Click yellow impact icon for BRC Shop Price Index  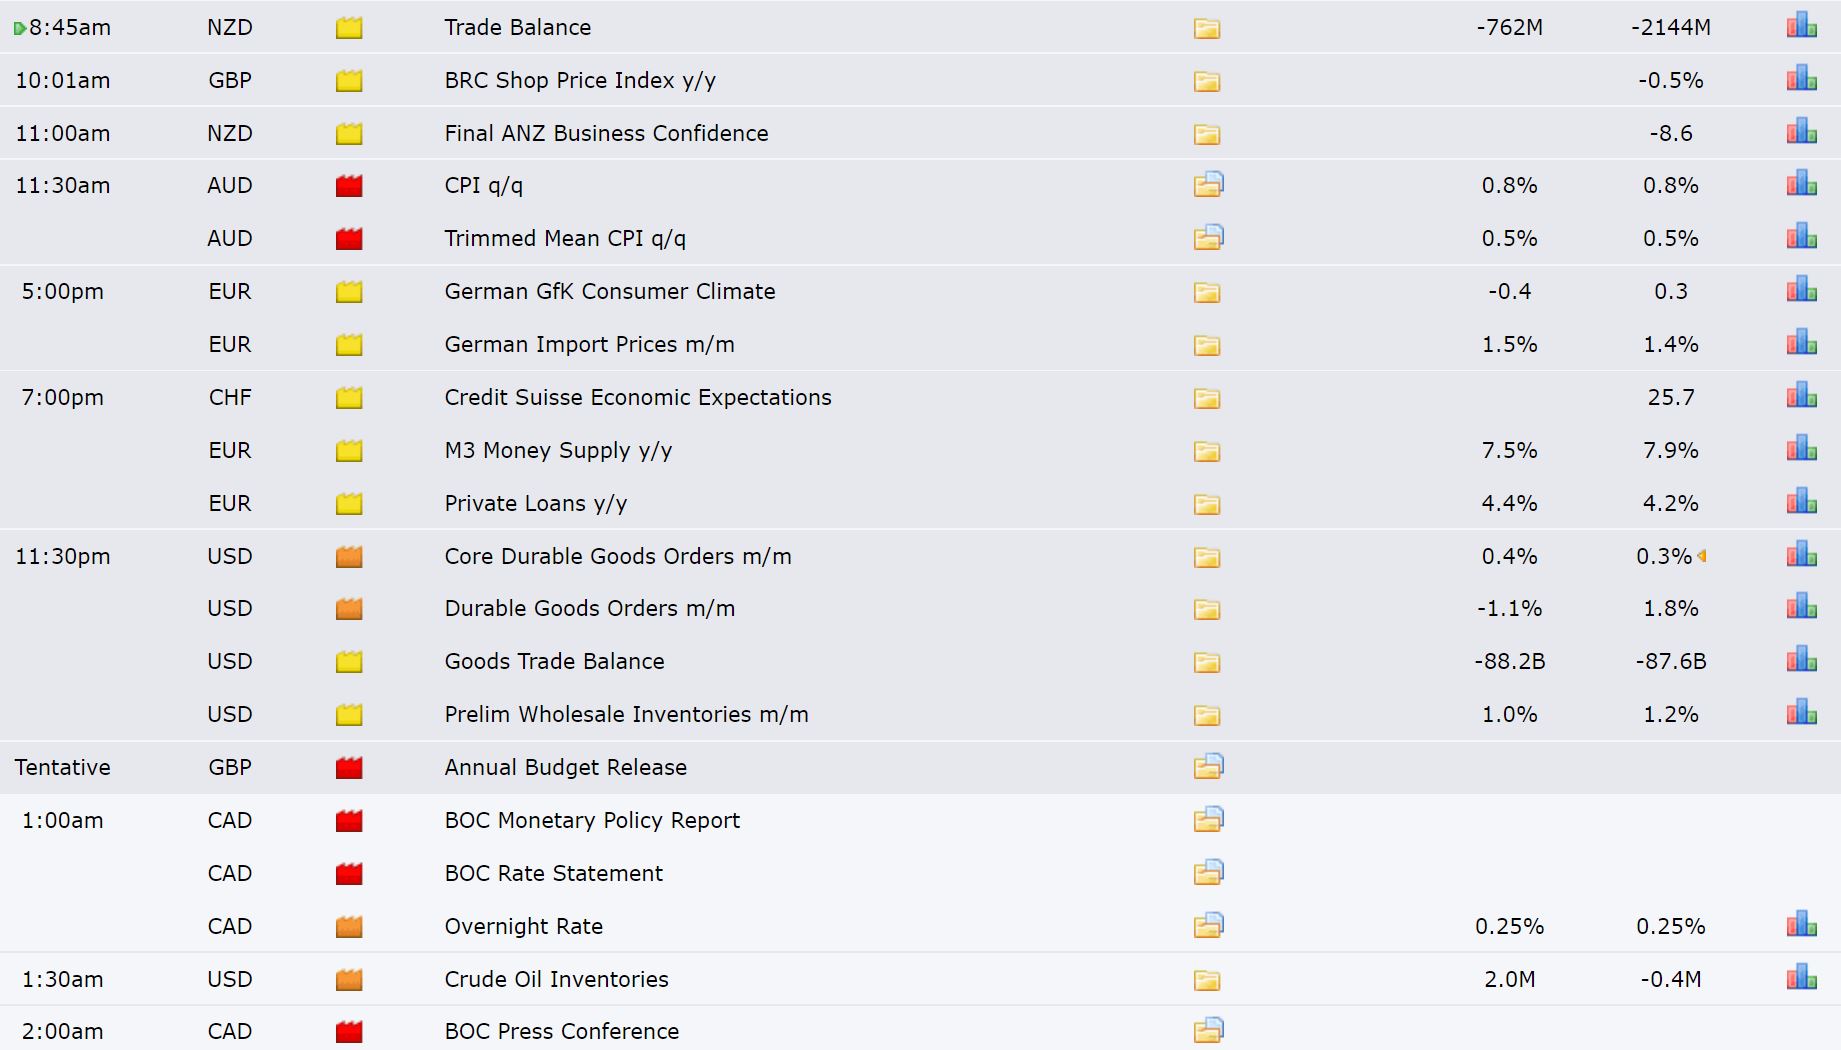point(349,81)
